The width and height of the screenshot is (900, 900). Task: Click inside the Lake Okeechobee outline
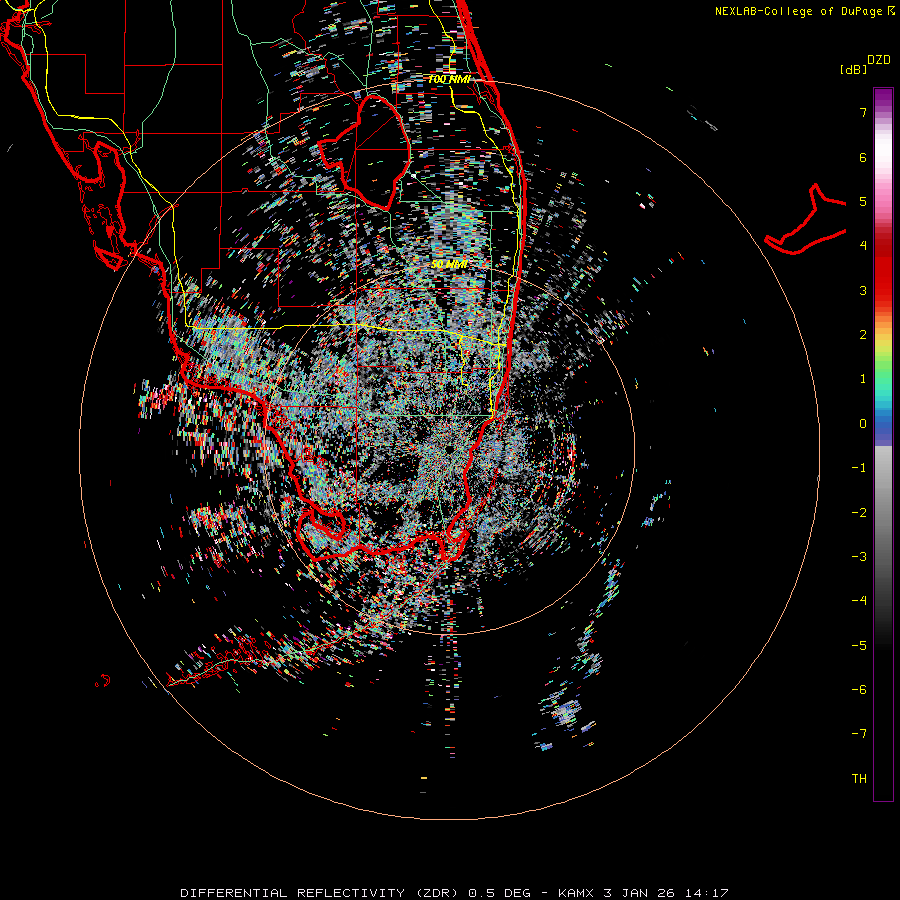point(373,152)
